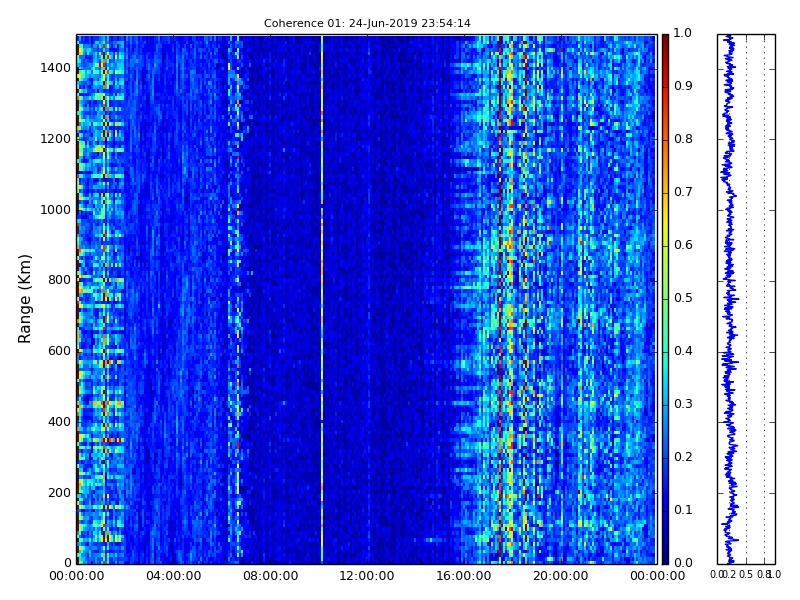The width and height of the screenshot is (800, 600).
Task: Click the plot title 'Coherence 01: 24-Jun-2019 23:54:14'
Action: tap(367, 23)
